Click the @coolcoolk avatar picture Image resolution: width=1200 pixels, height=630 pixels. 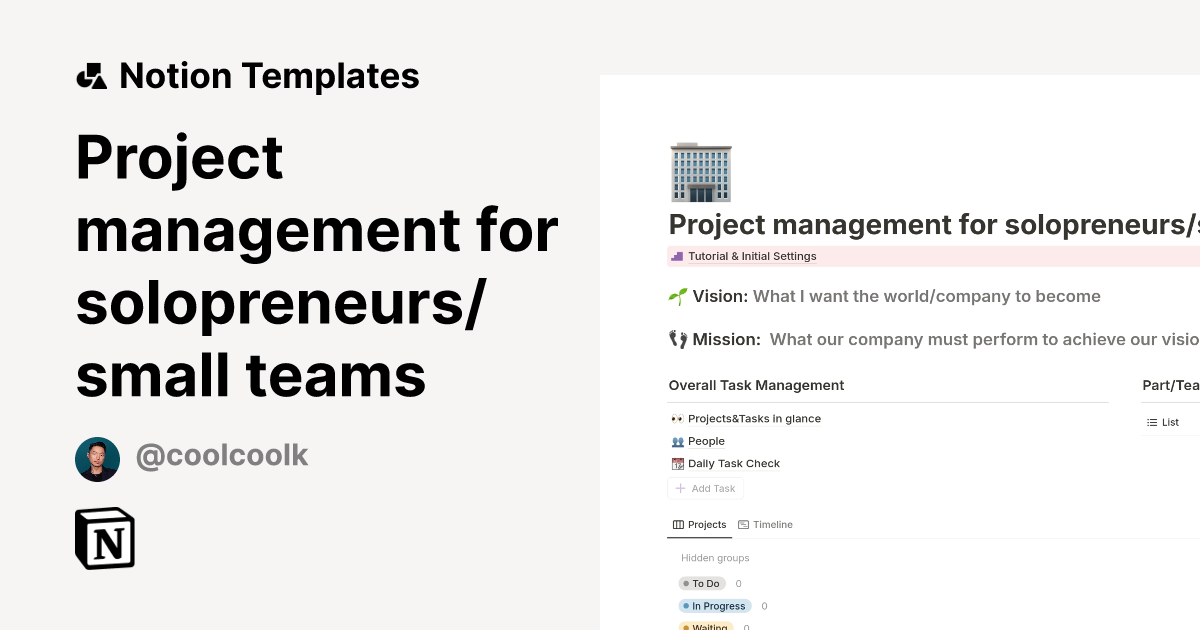(x=97, y=458)
